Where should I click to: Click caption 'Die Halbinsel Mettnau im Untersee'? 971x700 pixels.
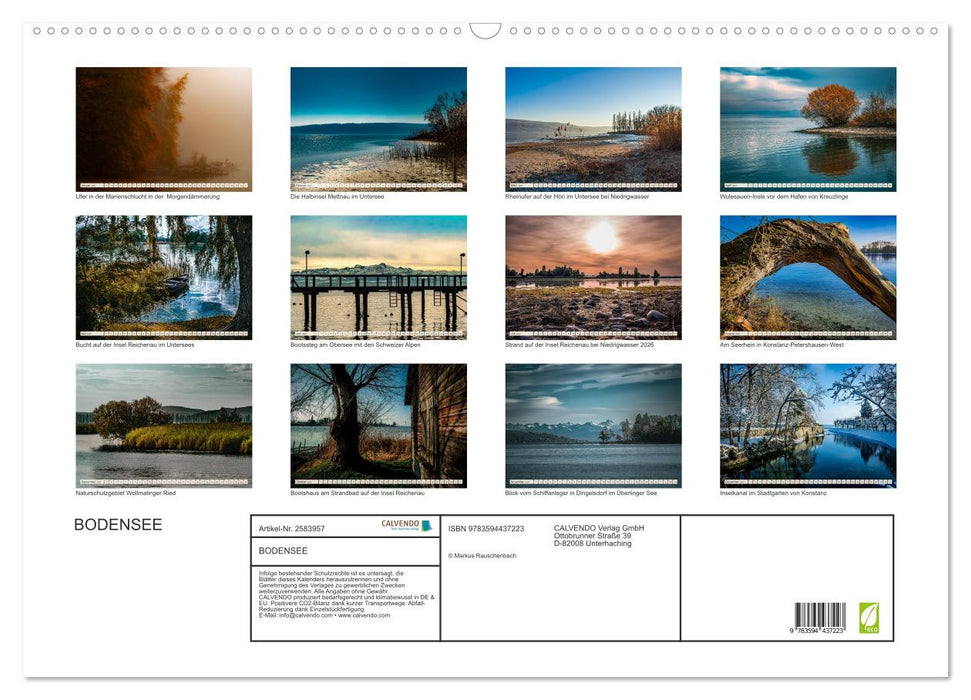click(337, 196)
